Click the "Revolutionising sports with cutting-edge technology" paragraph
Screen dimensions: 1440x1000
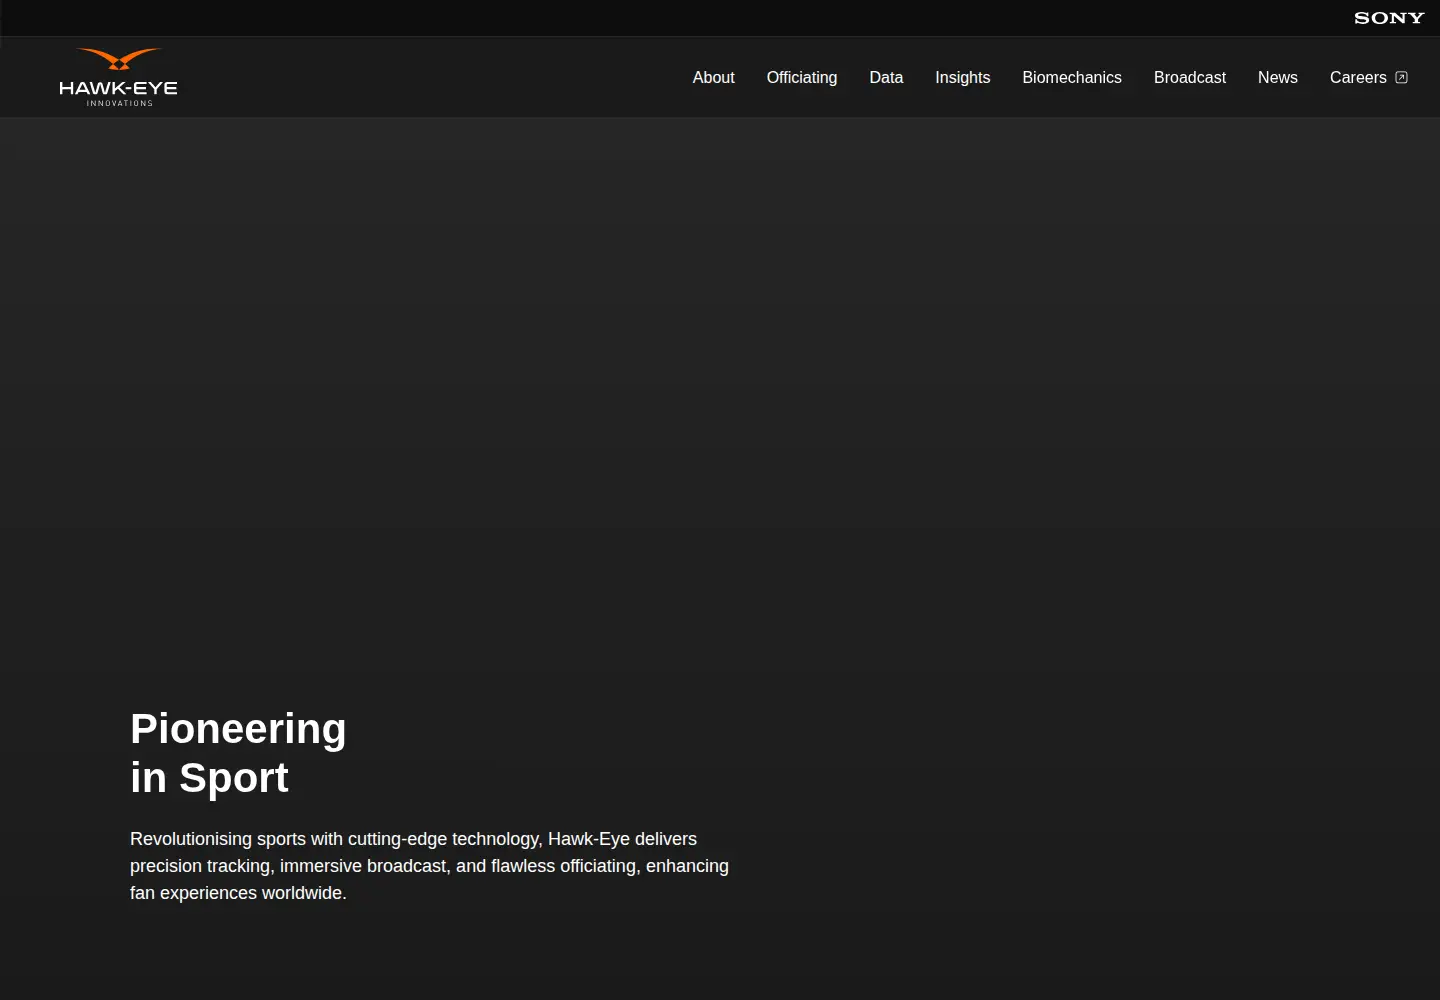point(430,866)
